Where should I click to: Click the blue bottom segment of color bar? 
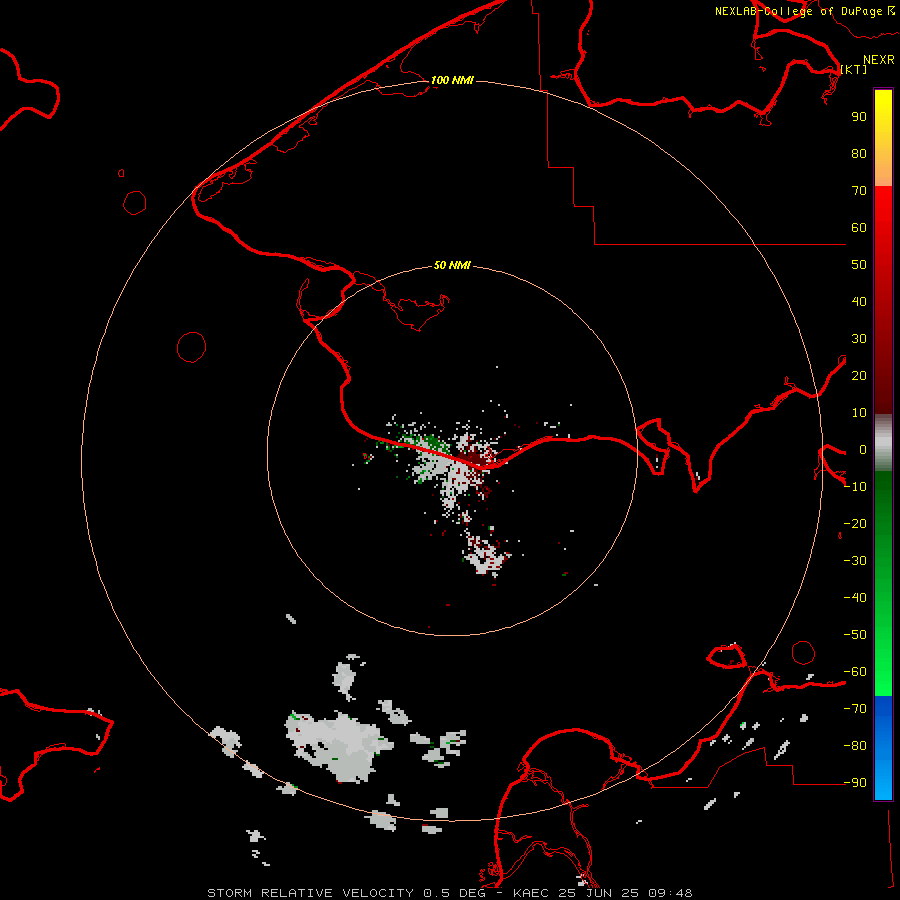883,747
